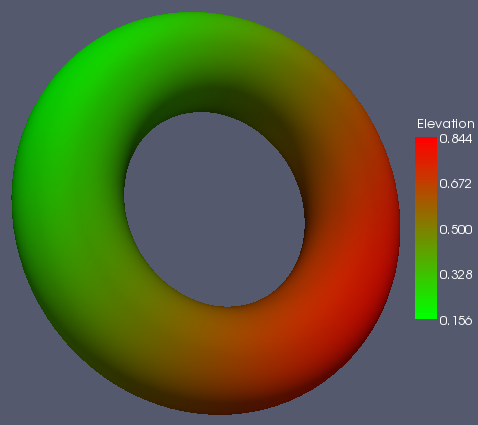Click the 0.156 legend value
The height and width of the screenshot is (425, 478).
click(x=456, y=320)
